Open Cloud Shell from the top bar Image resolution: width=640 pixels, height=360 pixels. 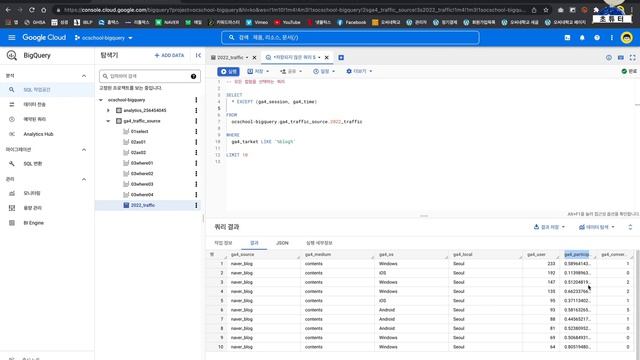point(567,38)
